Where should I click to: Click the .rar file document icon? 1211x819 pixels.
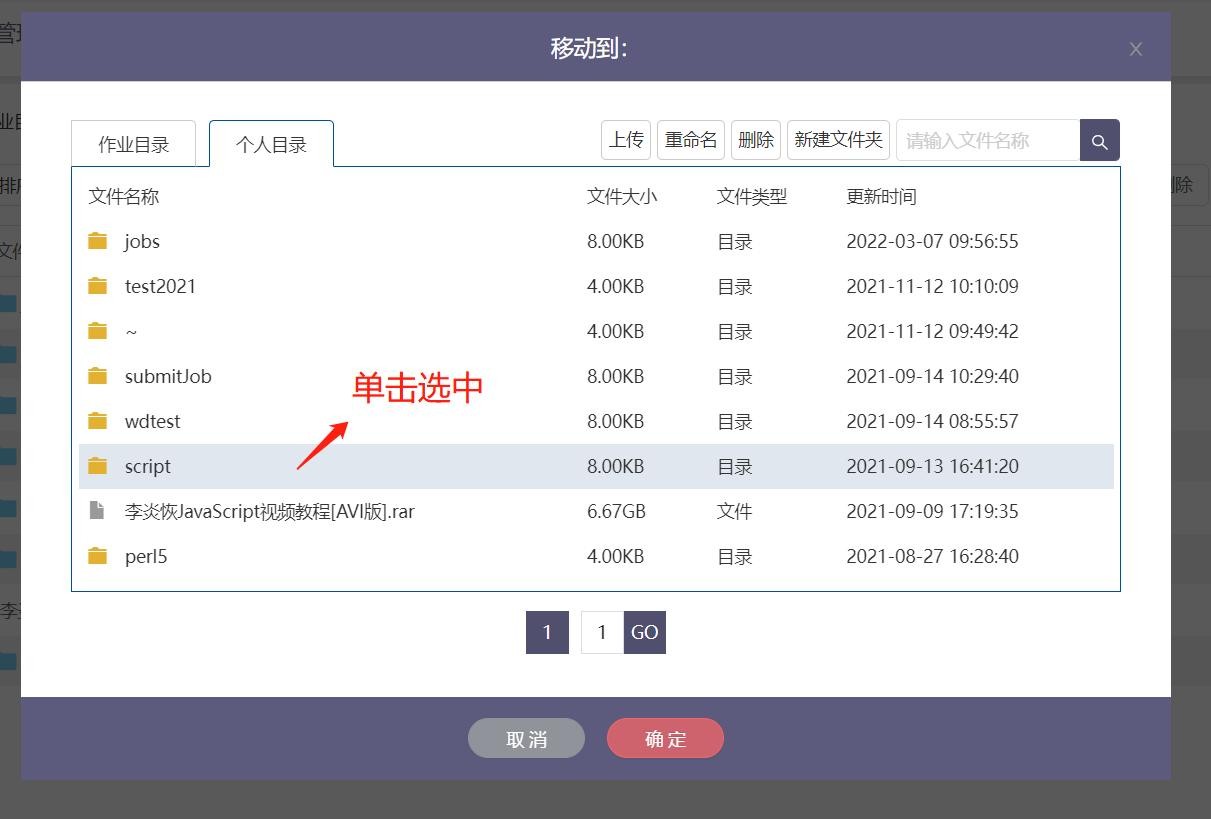coord(97,511)
